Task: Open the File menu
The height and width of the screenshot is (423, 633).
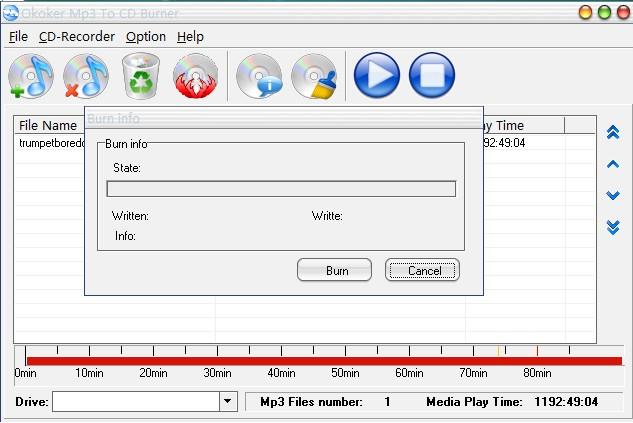Action: (18, 37)
